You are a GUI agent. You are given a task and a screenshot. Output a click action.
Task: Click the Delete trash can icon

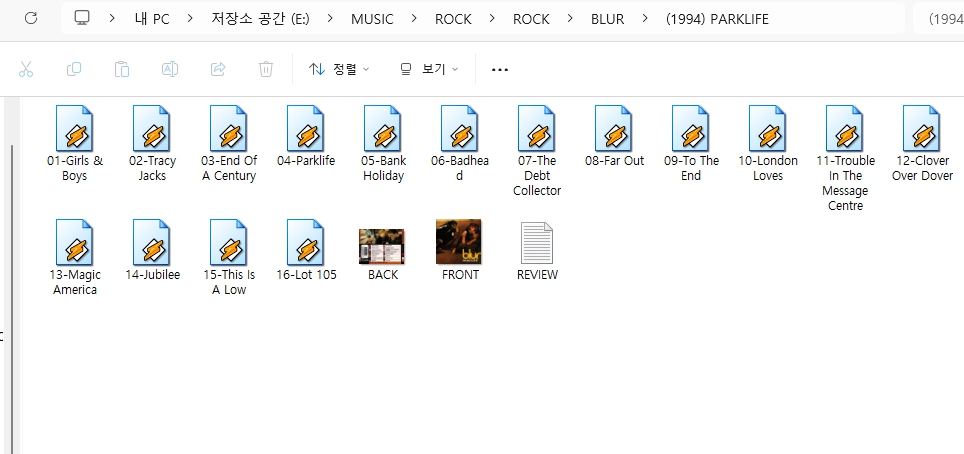266,69
